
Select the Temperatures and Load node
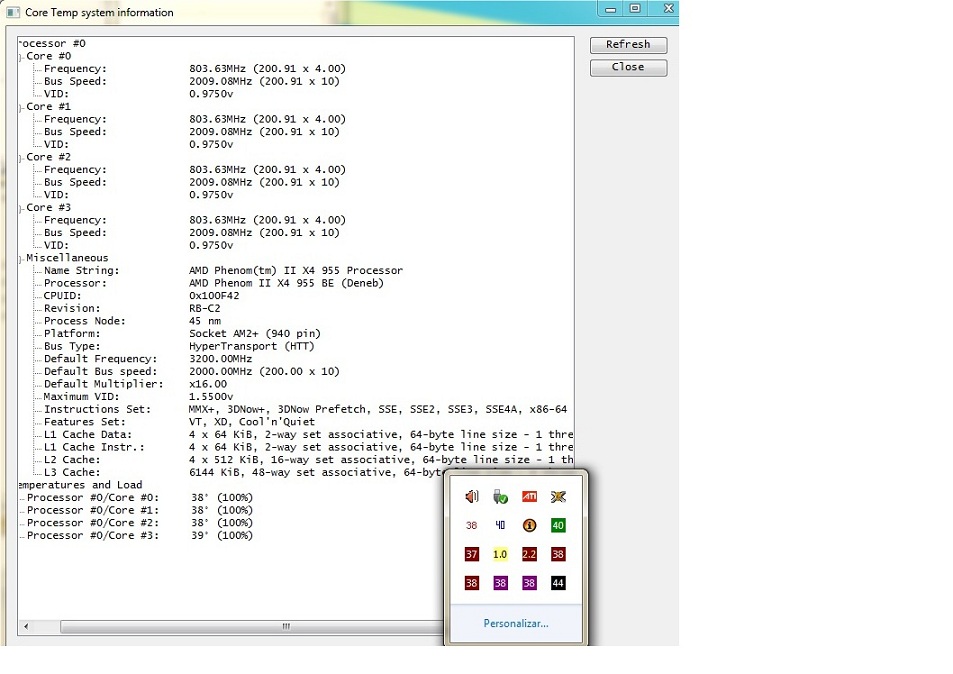[x=80, y=485]
